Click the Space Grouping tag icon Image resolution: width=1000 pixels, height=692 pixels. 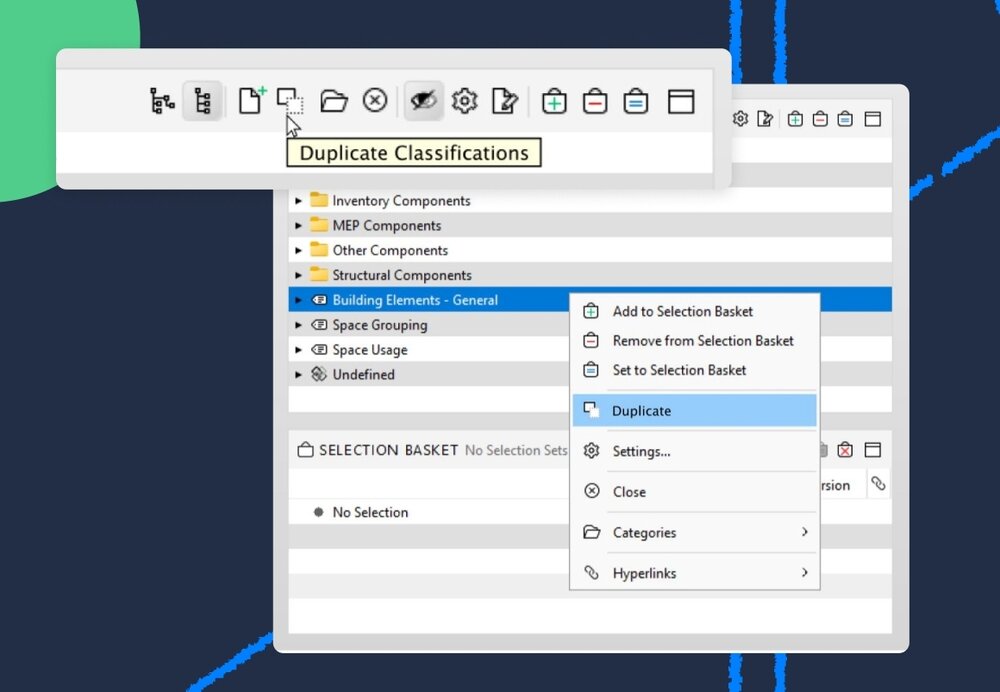pyautogui.click(x=319, y=325)
